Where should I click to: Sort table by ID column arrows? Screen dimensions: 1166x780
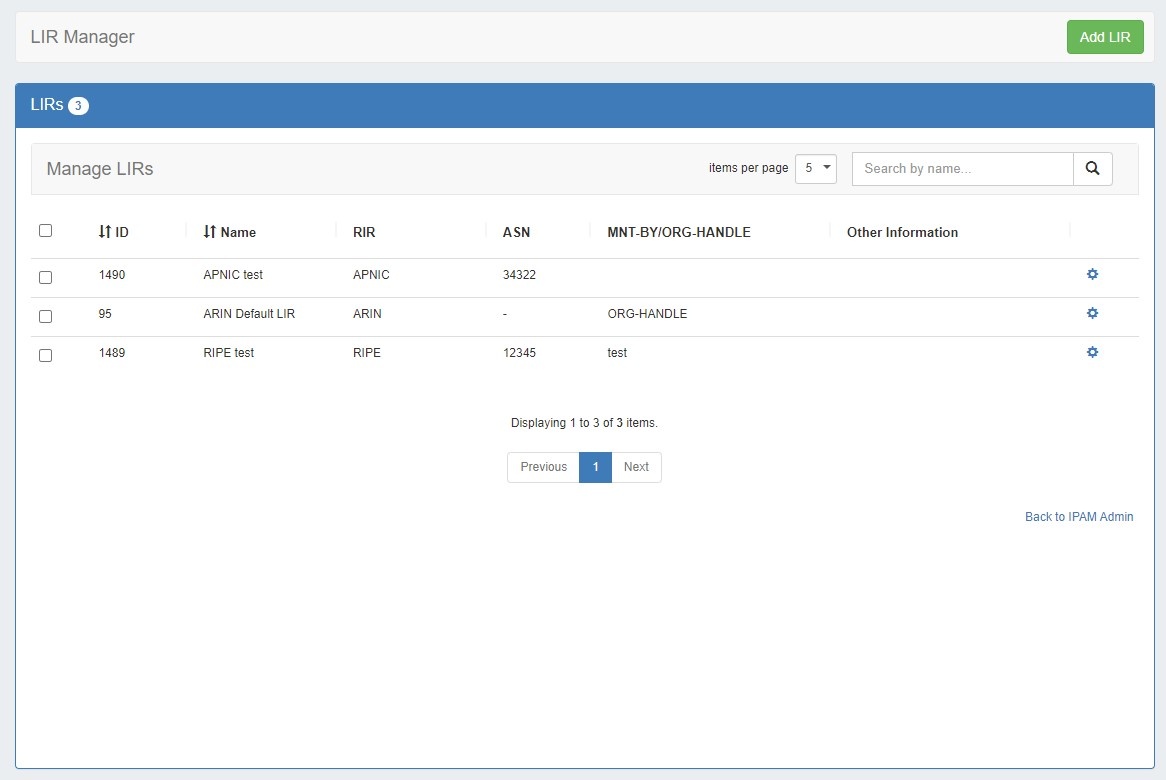[x=105, y=232]
